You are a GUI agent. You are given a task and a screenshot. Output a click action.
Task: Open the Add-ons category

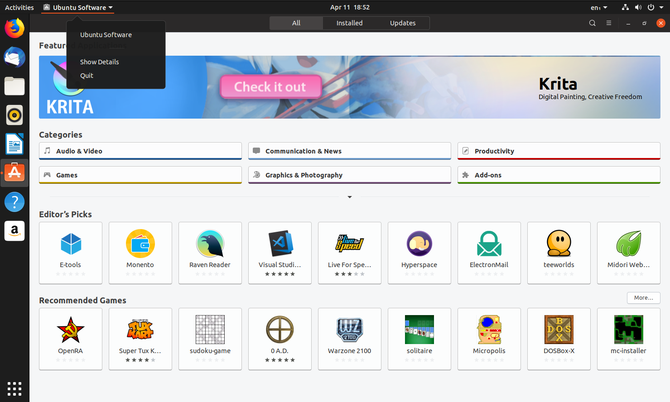[559, 175]
